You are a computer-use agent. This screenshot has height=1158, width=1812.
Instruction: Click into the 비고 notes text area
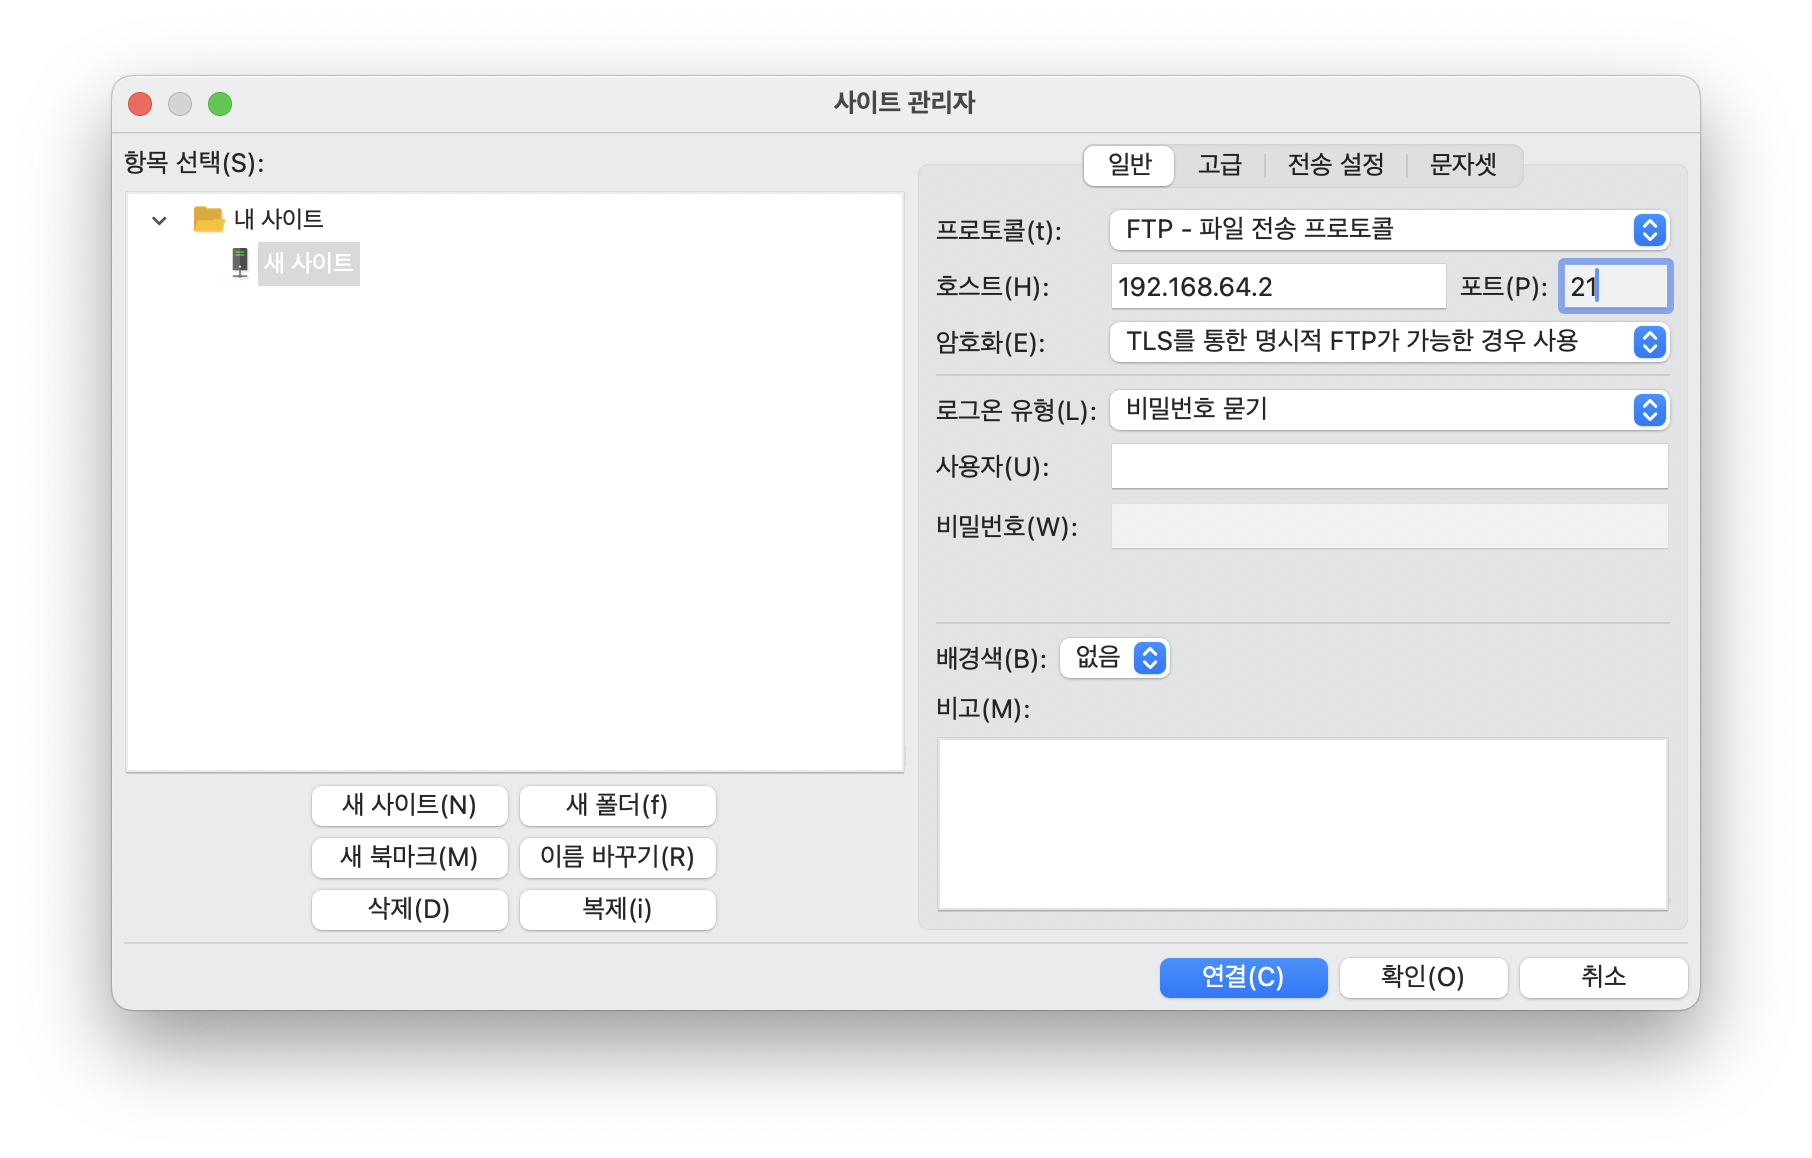tap(1303, 824)
